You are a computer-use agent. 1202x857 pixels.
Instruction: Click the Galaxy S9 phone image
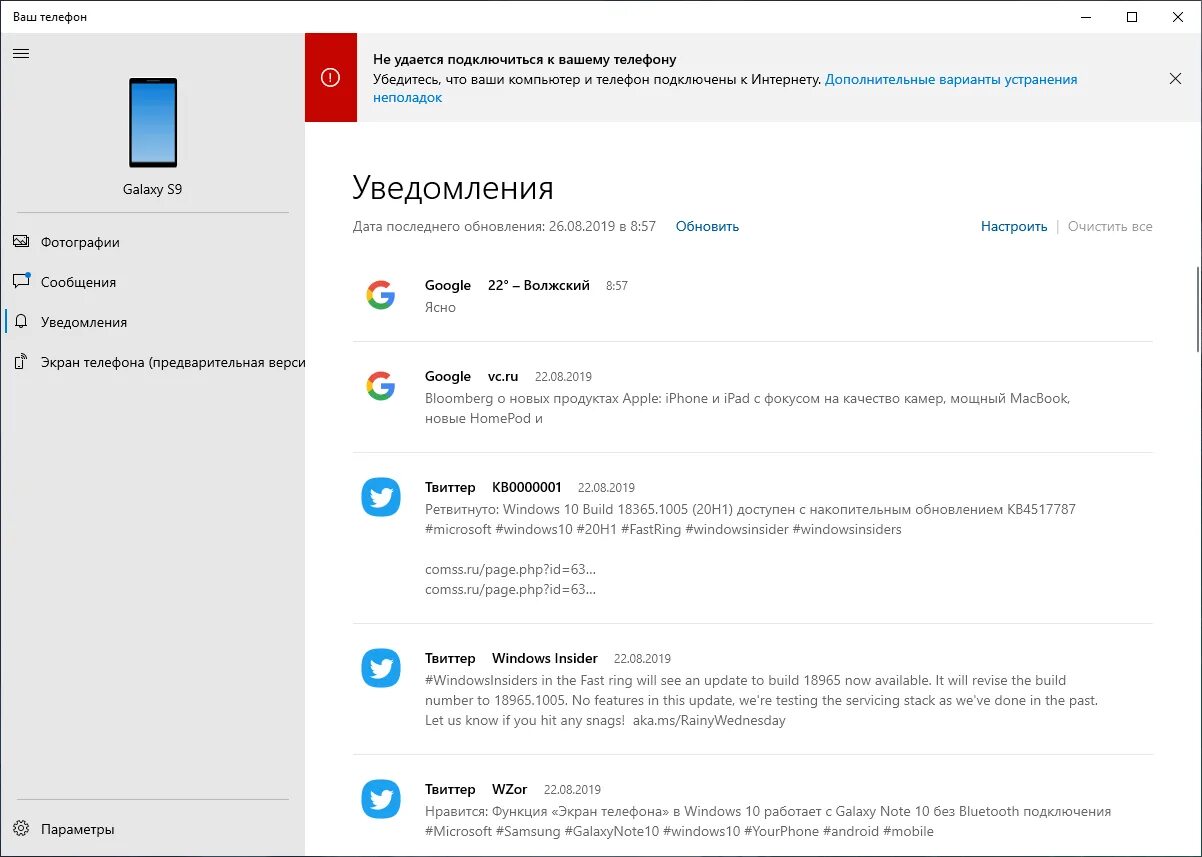pos(153,123)
